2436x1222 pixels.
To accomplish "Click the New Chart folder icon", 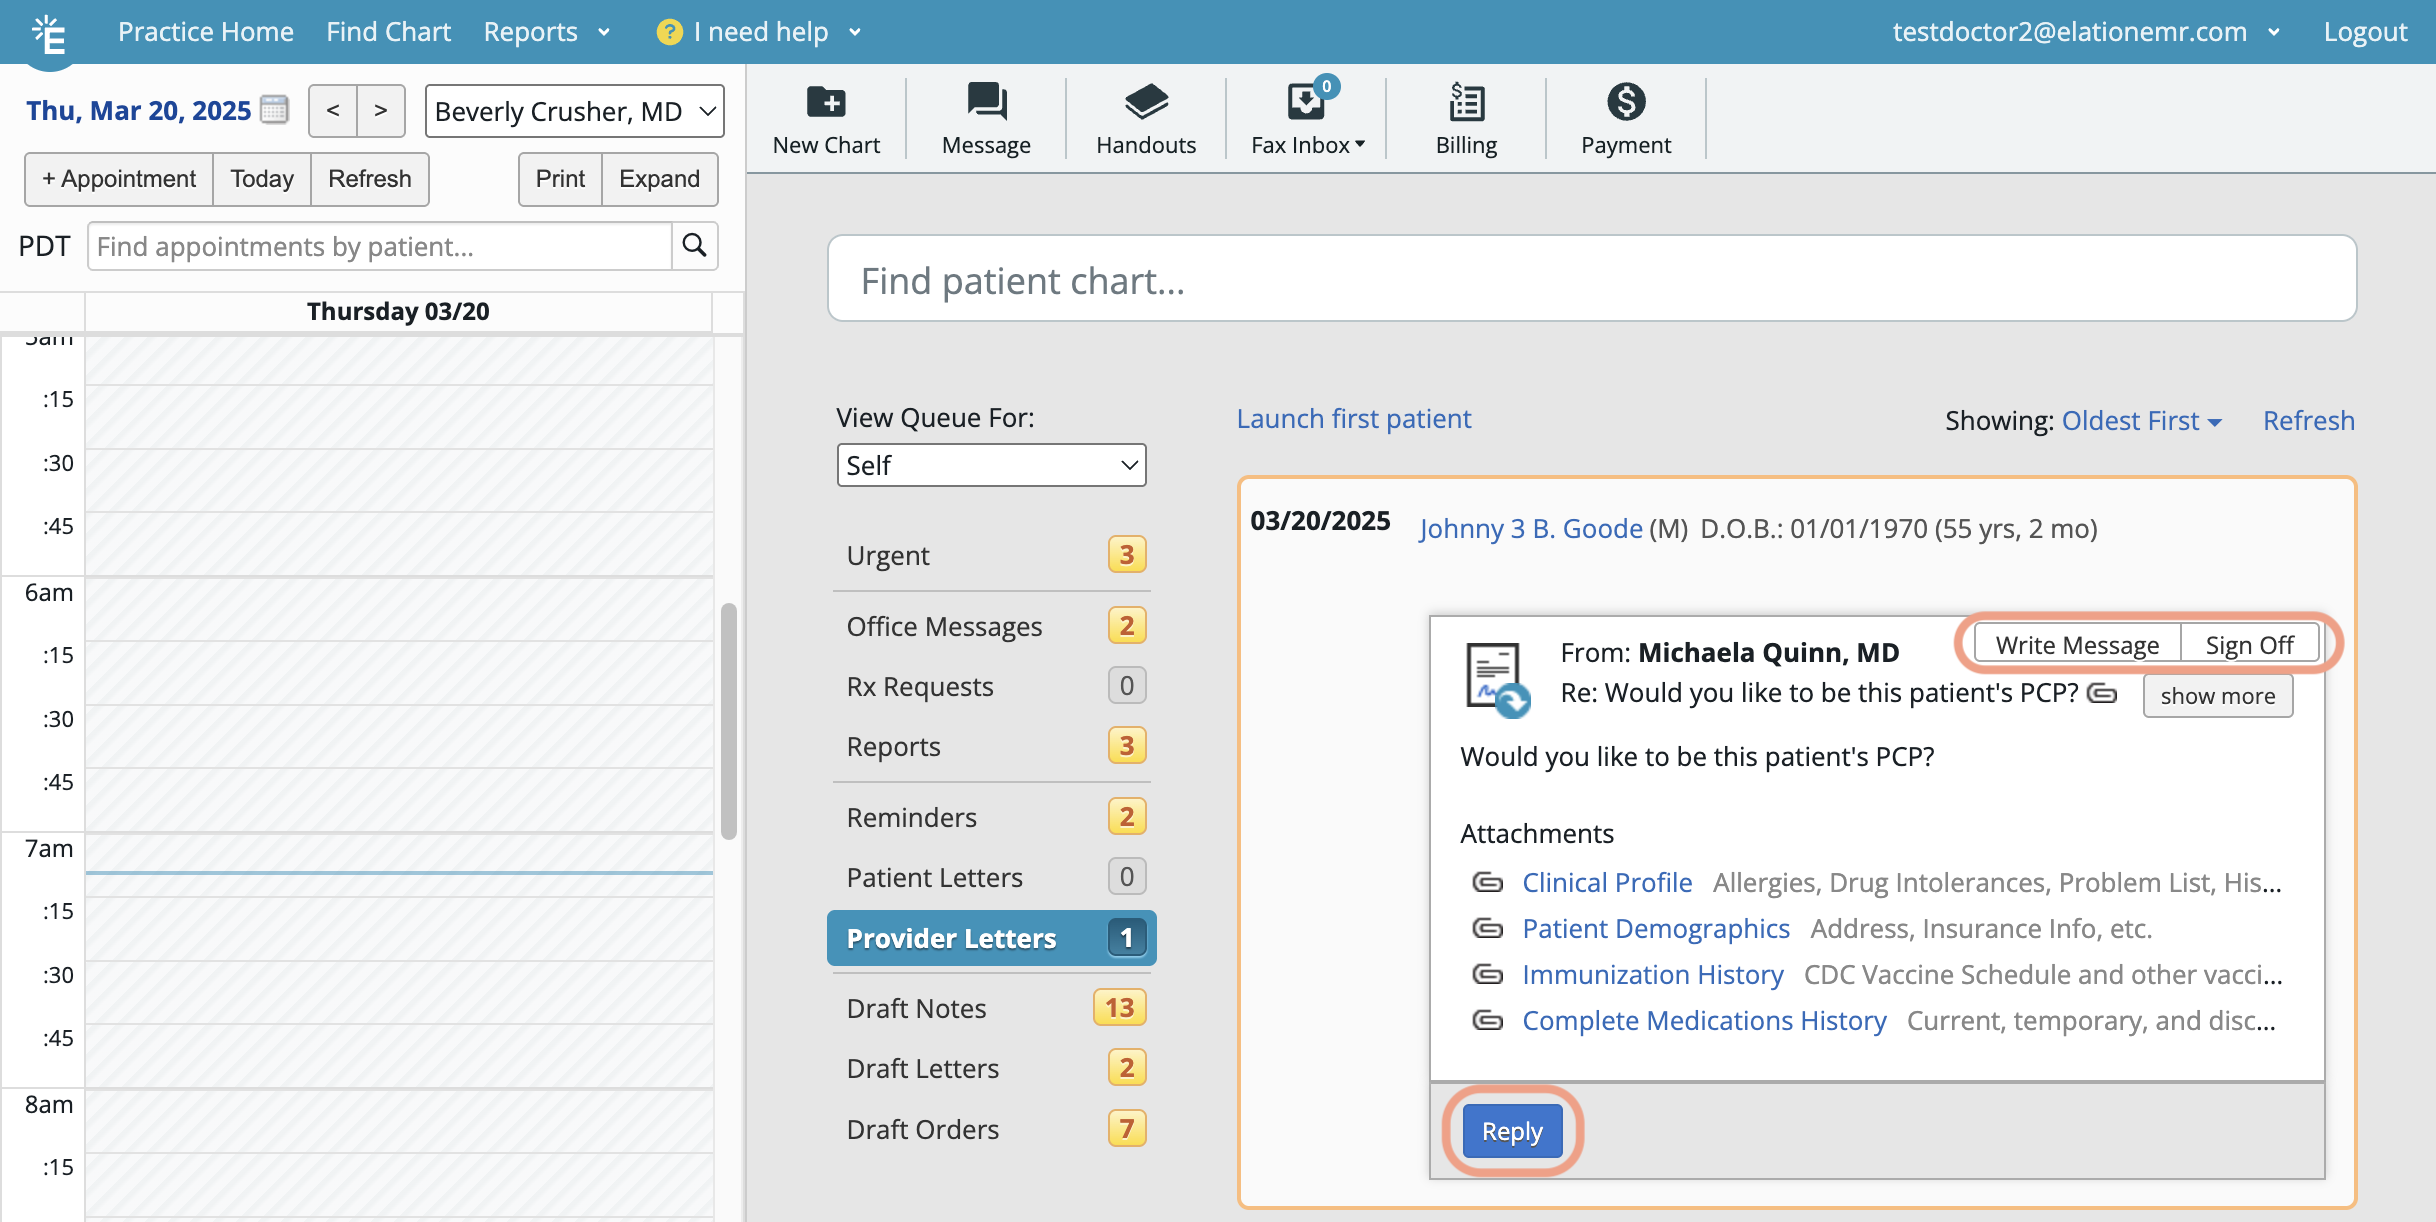I will [x=826, y=102].
